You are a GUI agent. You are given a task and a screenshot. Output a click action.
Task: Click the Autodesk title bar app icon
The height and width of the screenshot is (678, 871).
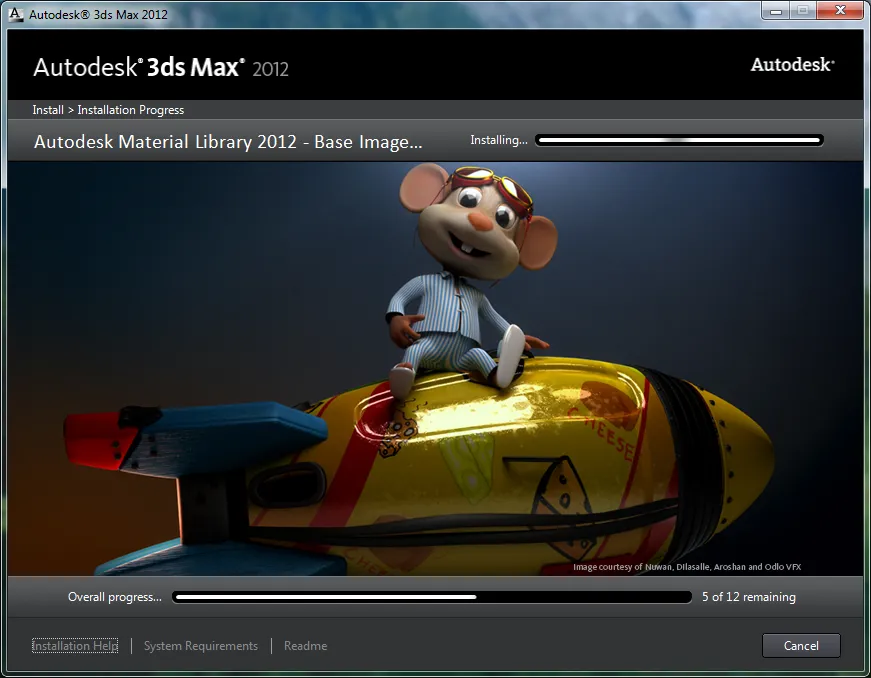16,14
